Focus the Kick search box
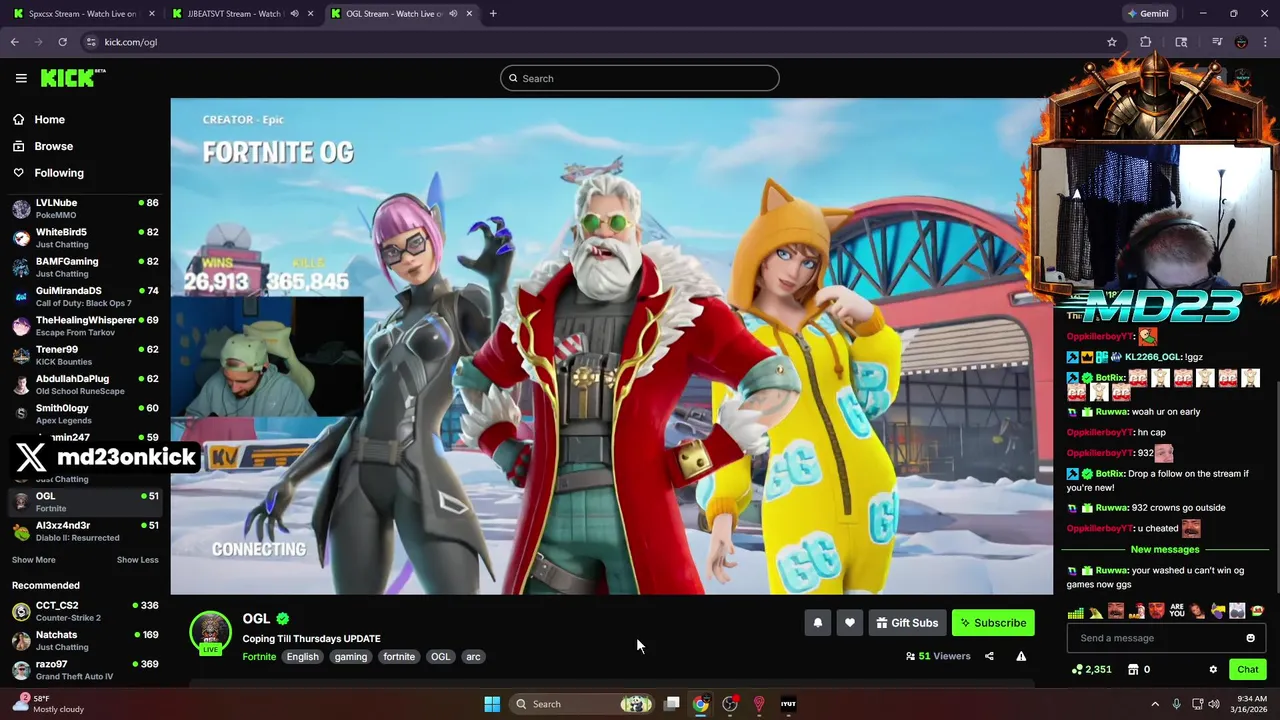This screenshot has height=720, width=1280. [640, 78]
